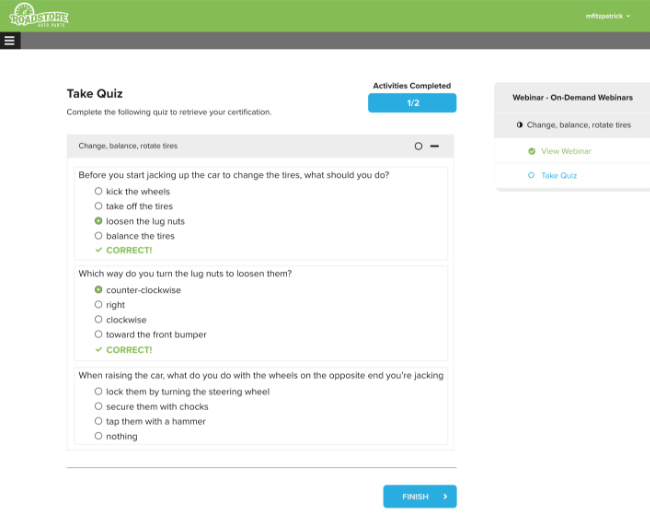650x525 pixels.
Task: Click the green checkmark beside View Webinar
Action: coord(531,151)
